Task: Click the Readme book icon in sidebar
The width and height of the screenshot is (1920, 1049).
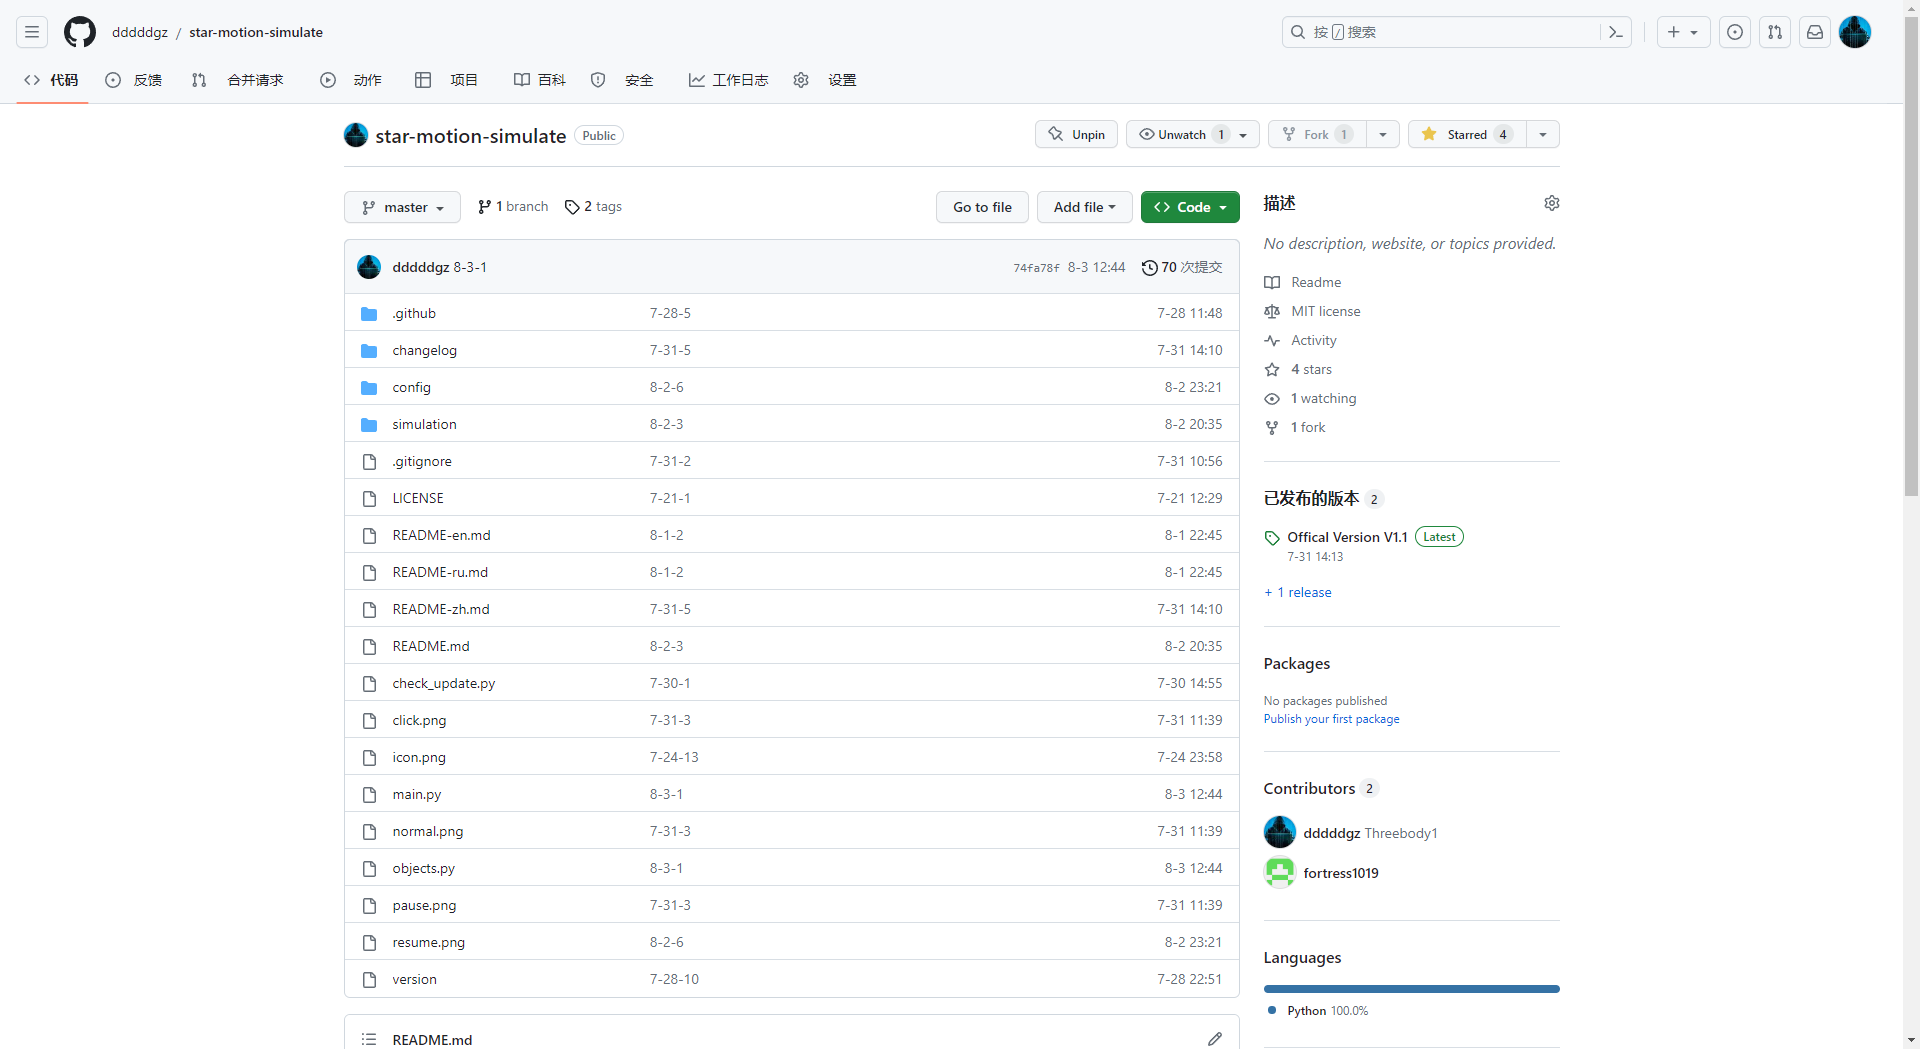Action: pos(1272,282)
